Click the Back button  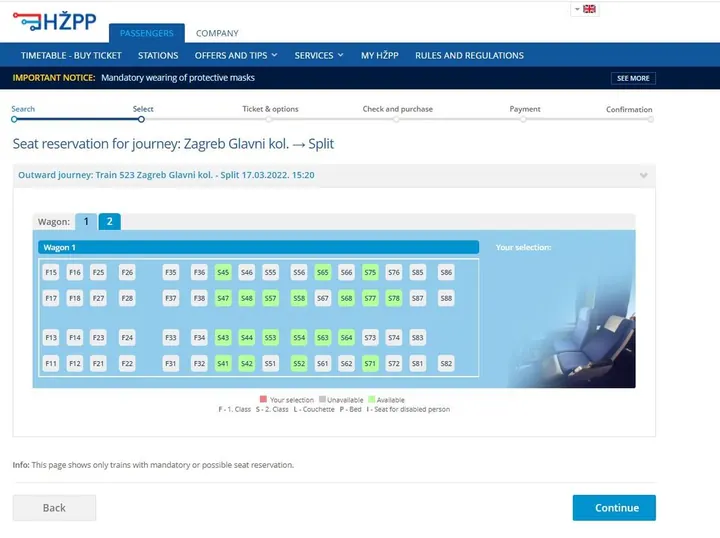pyautogui.click(x=54, y=508)
